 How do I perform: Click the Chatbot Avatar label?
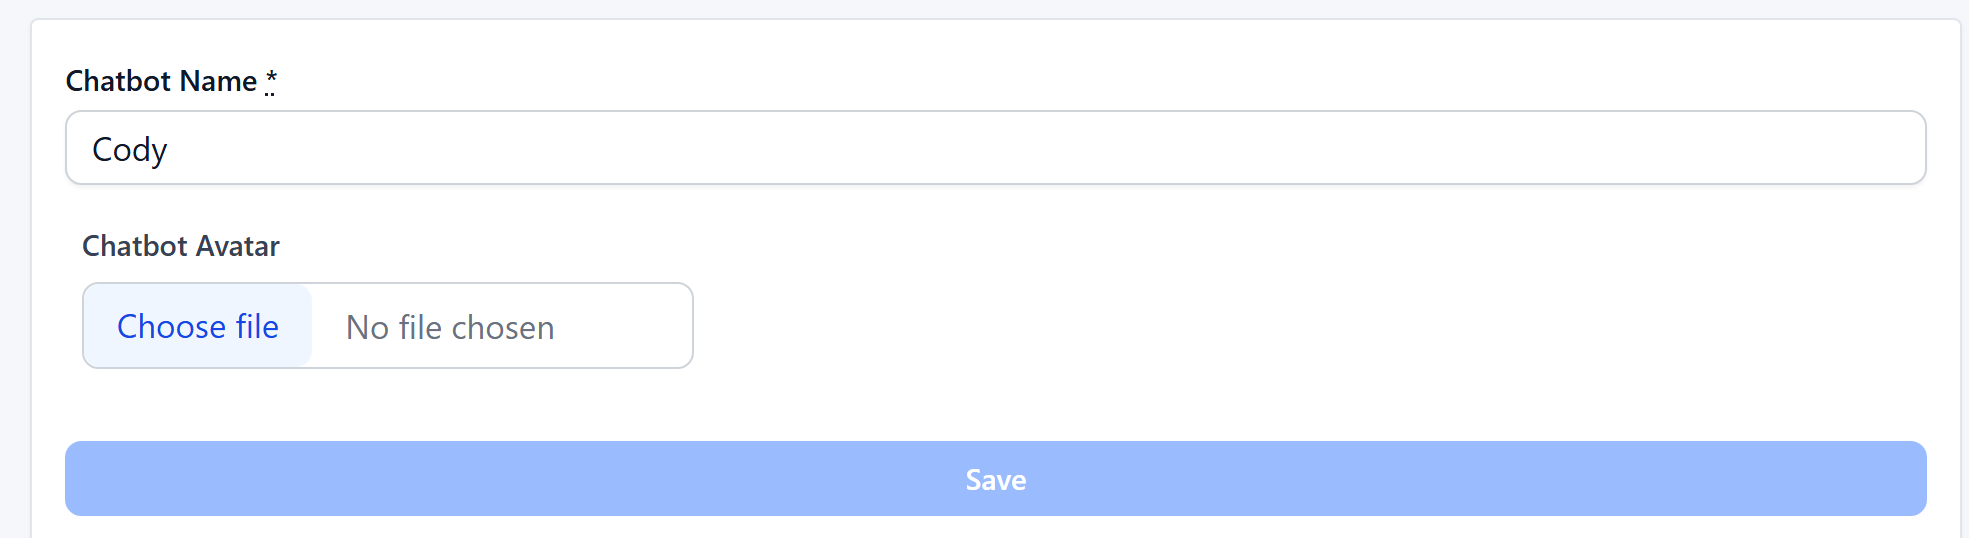coord(181,246)
